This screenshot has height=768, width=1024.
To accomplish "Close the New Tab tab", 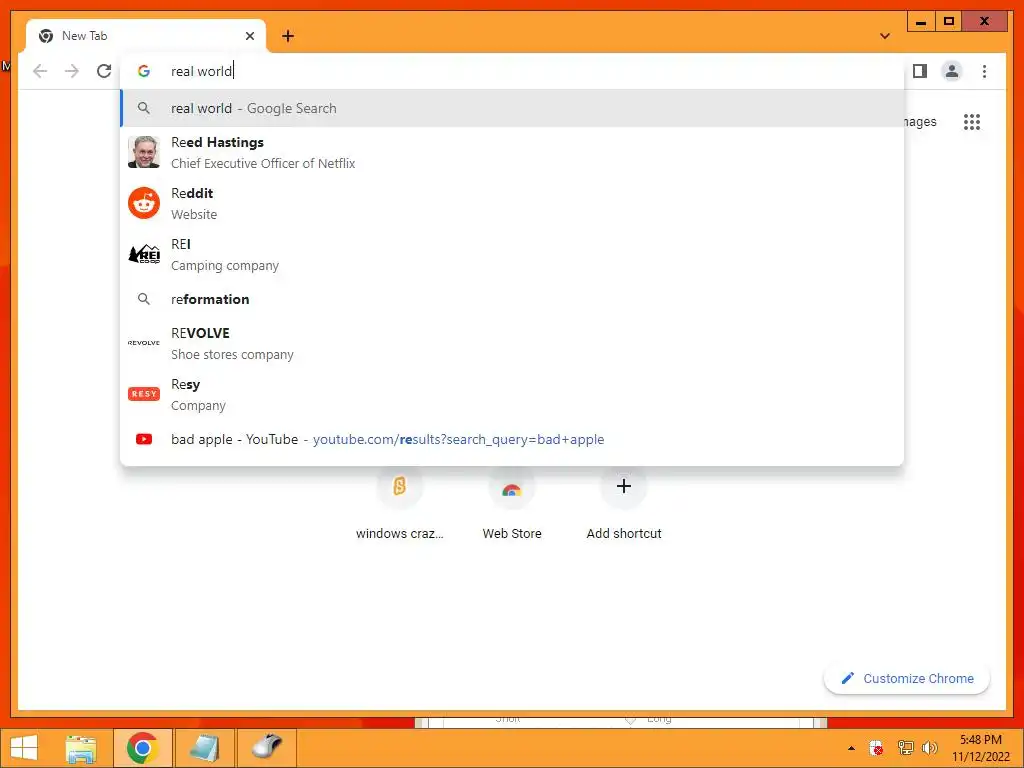I will tap(249, 36).
